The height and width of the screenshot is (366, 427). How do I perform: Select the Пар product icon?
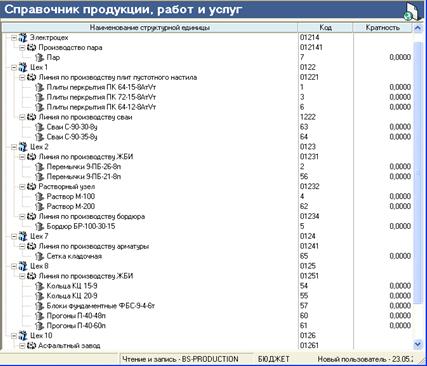point(39,58)
